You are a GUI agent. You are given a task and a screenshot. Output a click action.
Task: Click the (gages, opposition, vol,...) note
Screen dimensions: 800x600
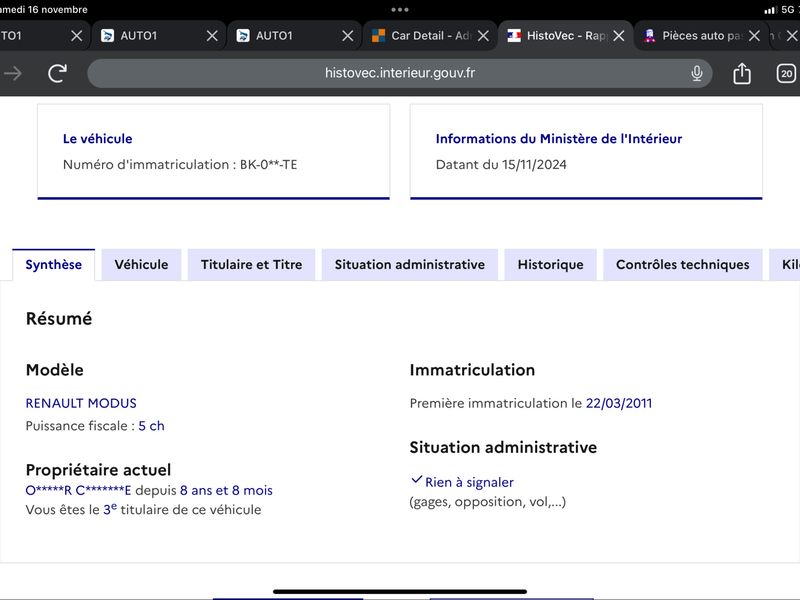pyautogui.click(x=488, y=503)
